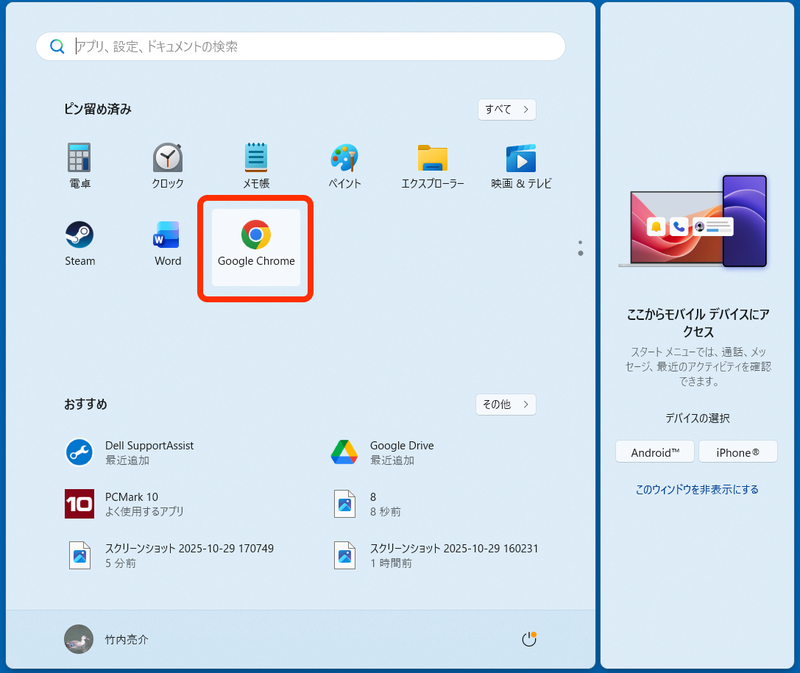
Task: Open Google Drive recommendation
Action: 383,453
